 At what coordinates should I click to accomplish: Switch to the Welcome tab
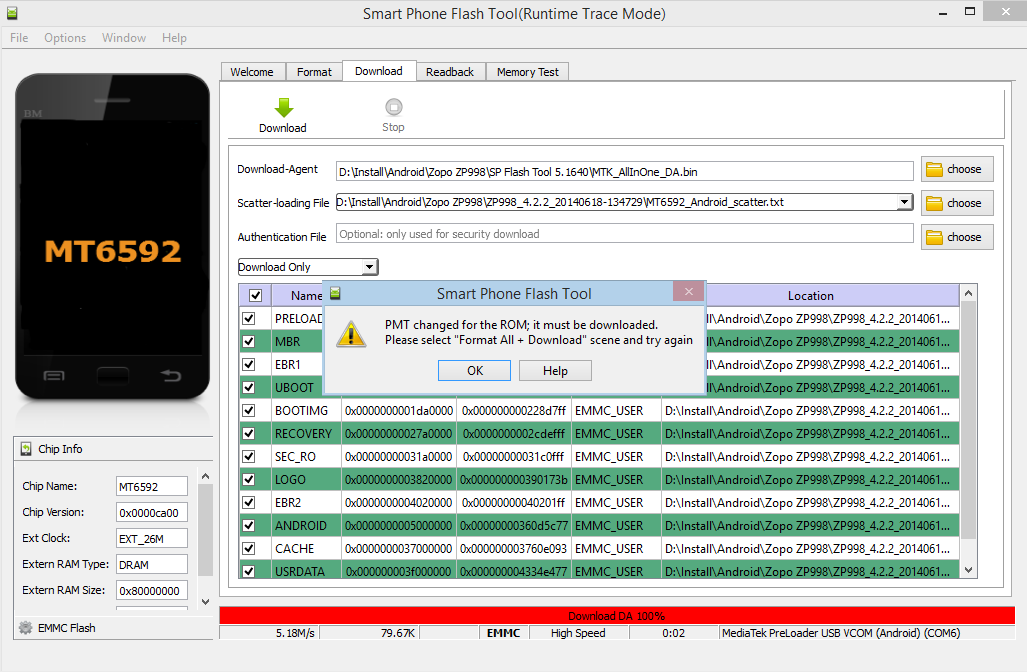[x=252, y=72]
